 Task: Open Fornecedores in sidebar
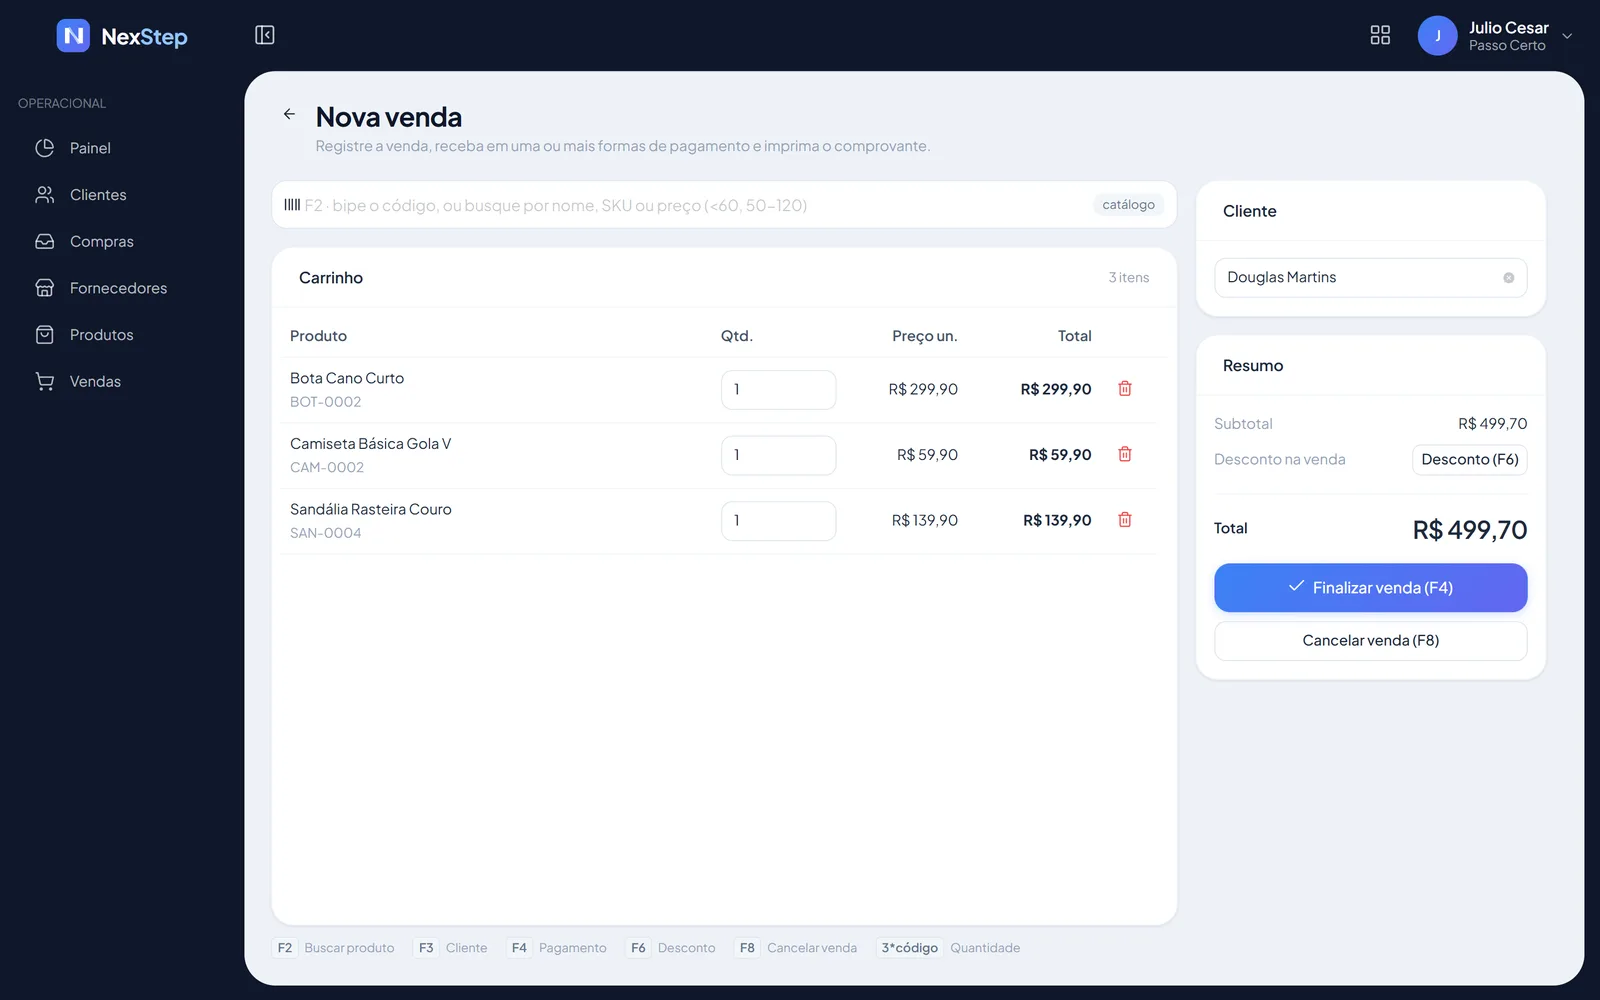tap(119, 288)
